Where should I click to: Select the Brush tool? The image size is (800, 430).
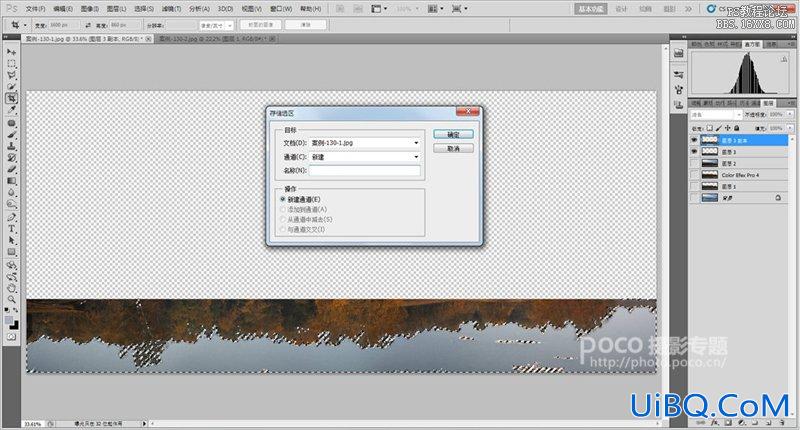coord(11,135)
